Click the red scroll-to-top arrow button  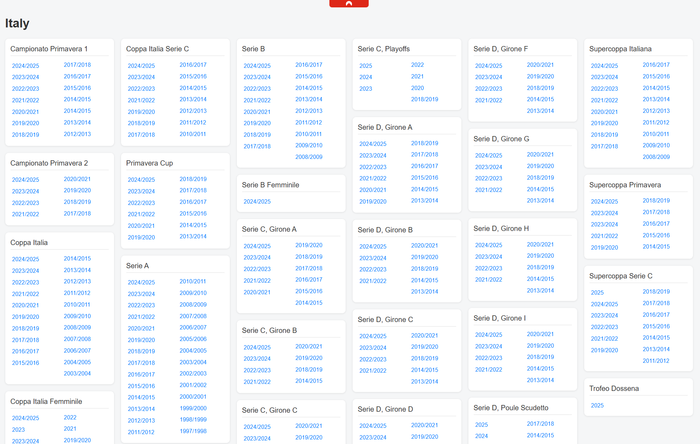pos(349,3)
